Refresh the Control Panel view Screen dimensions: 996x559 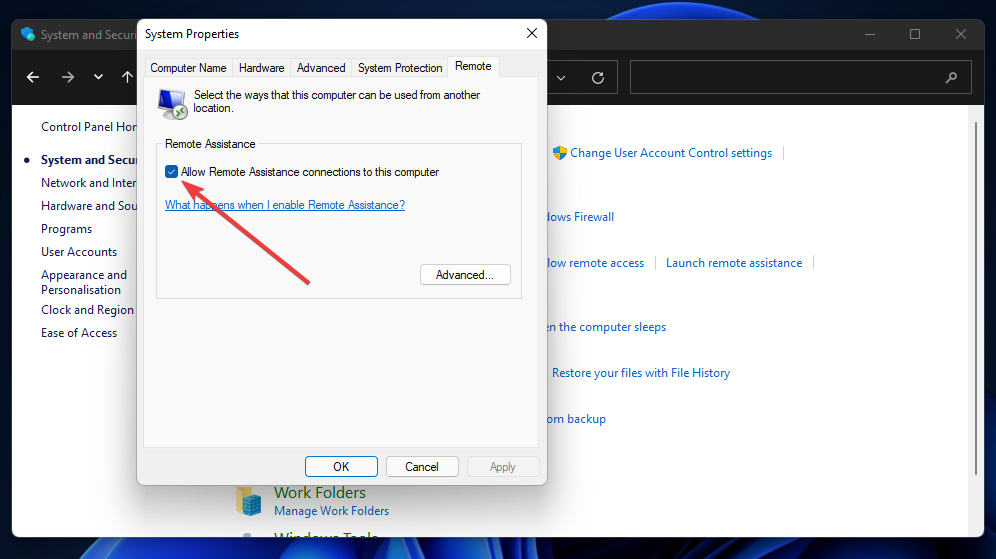click(598, 77)
